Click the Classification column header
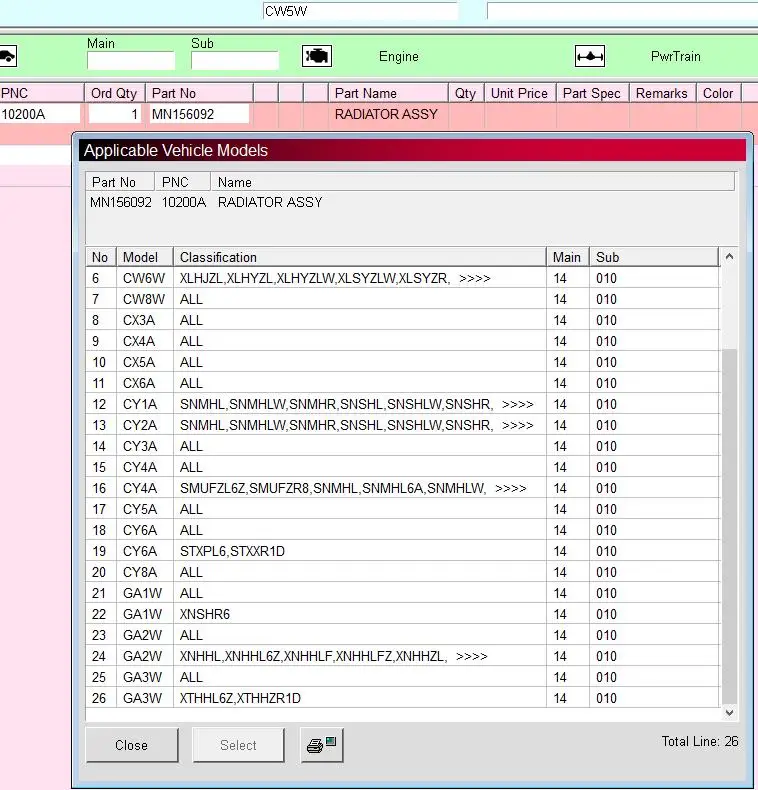Viewport: 758px width, 790px height. point(360,257)
